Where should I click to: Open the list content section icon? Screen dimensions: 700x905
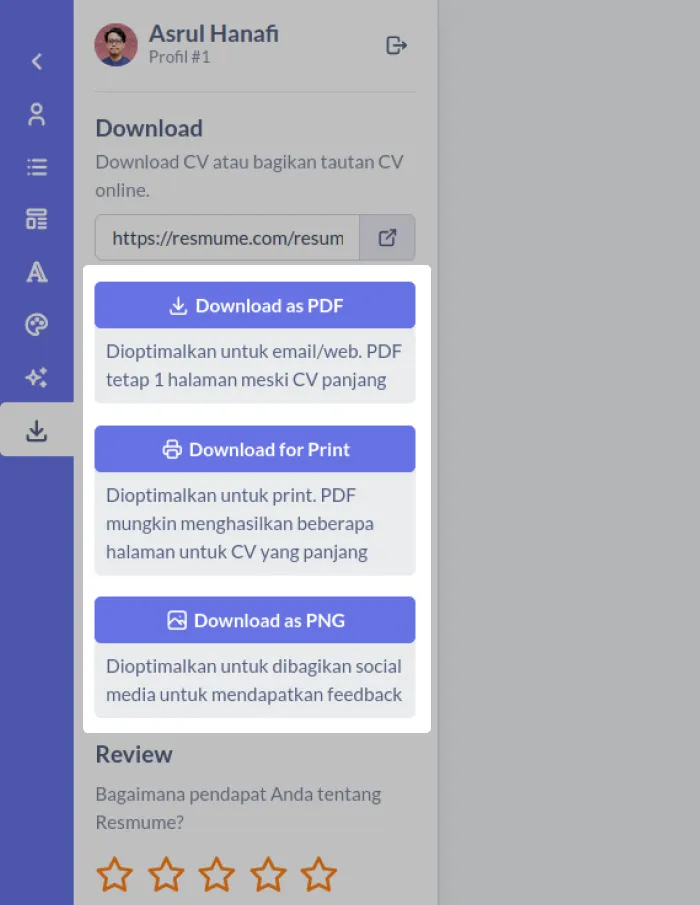(36, 167)
